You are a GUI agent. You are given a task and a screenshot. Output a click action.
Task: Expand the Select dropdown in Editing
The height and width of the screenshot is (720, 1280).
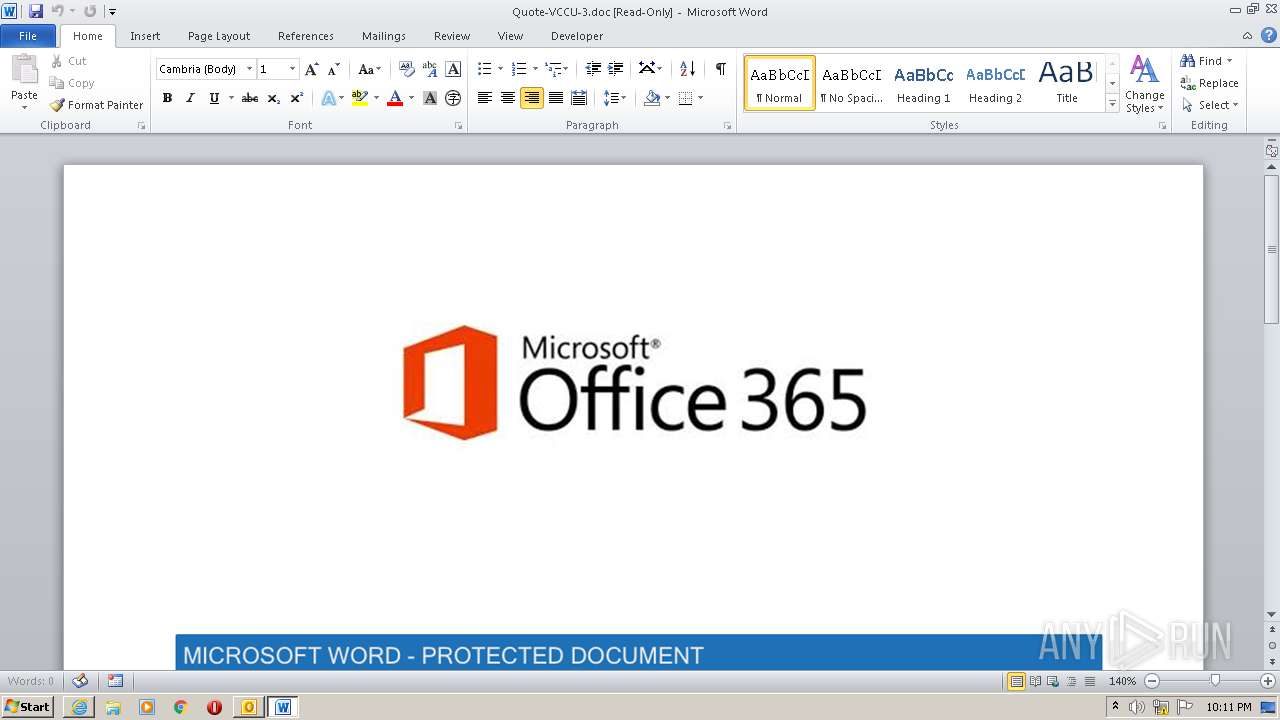(1210, 105)
